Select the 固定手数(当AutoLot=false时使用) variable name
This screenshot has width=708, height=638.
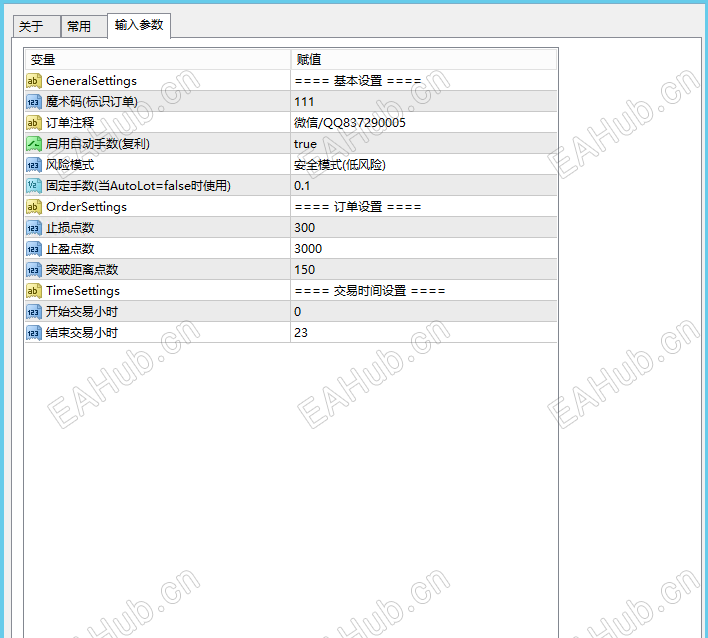click(x=138, y=186)
